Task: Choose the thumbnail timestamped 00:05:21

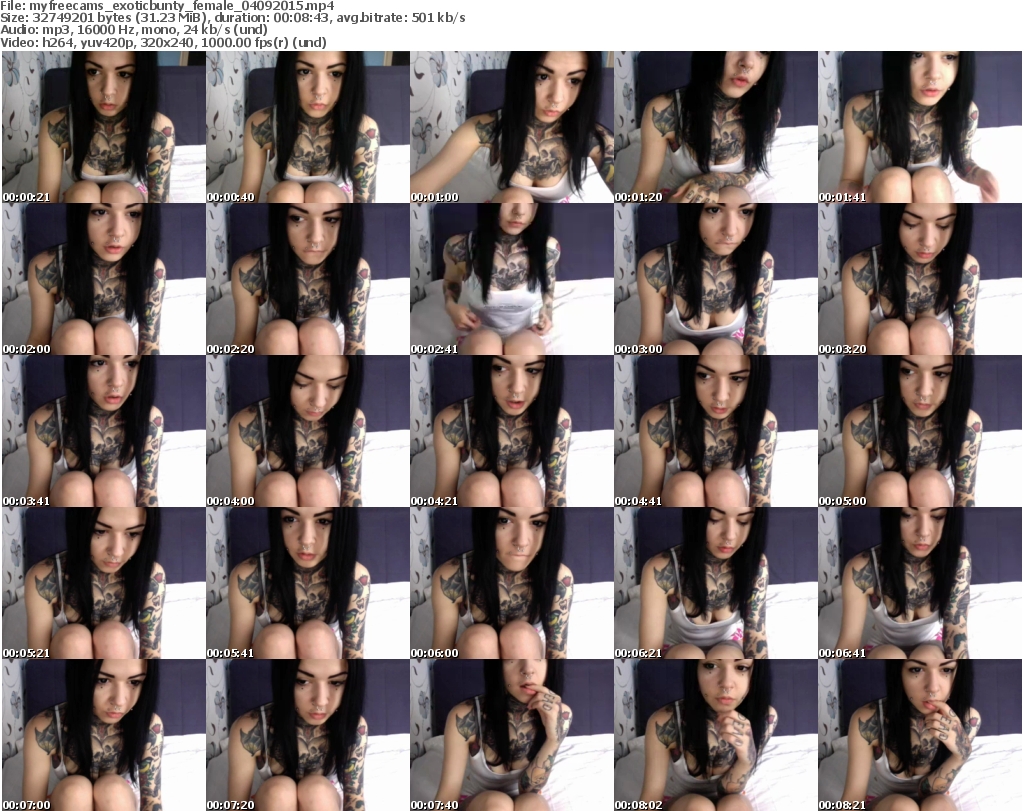Action: click(x=104, y=583)
